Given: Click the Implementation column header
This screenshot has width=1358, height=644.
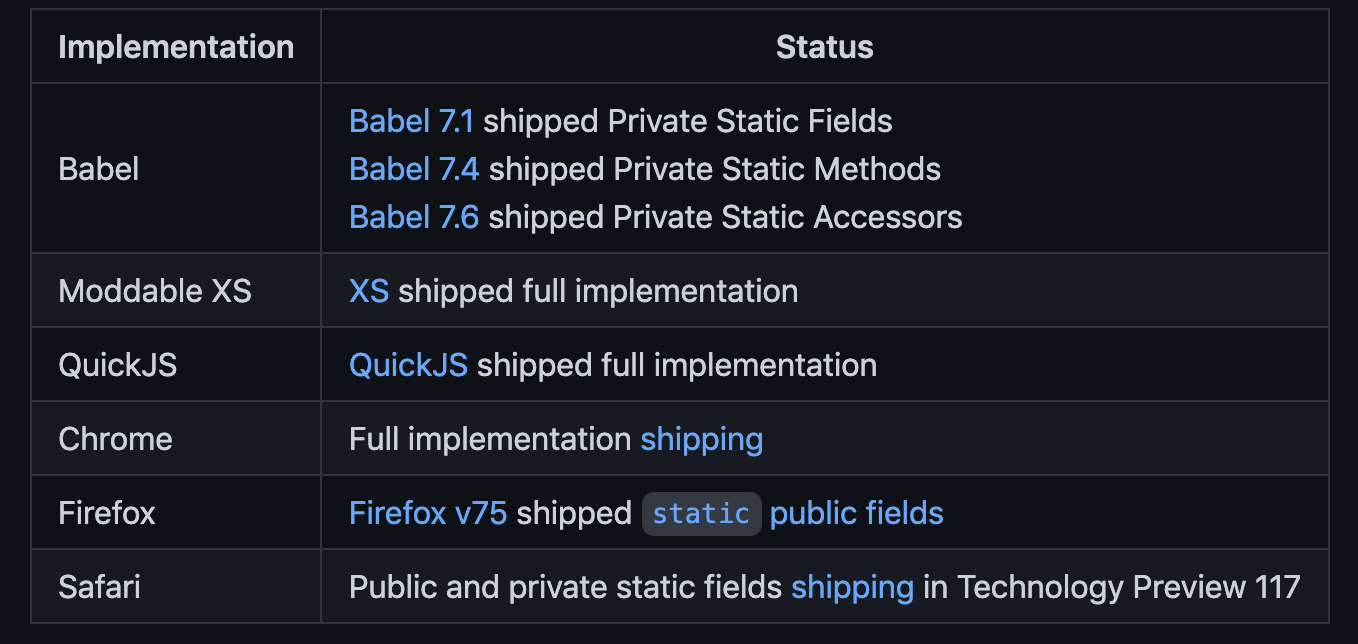Looking at the screenshot, I should [176, 47].
